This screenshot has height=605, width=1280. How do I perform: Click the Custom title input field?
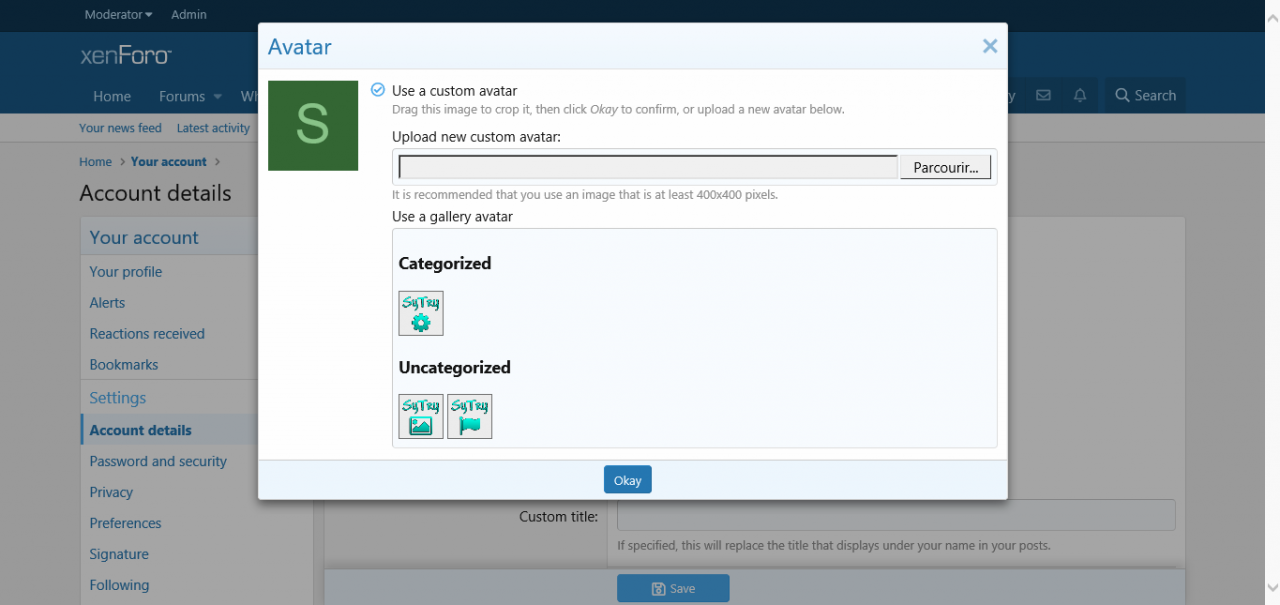tap(895, 516)
